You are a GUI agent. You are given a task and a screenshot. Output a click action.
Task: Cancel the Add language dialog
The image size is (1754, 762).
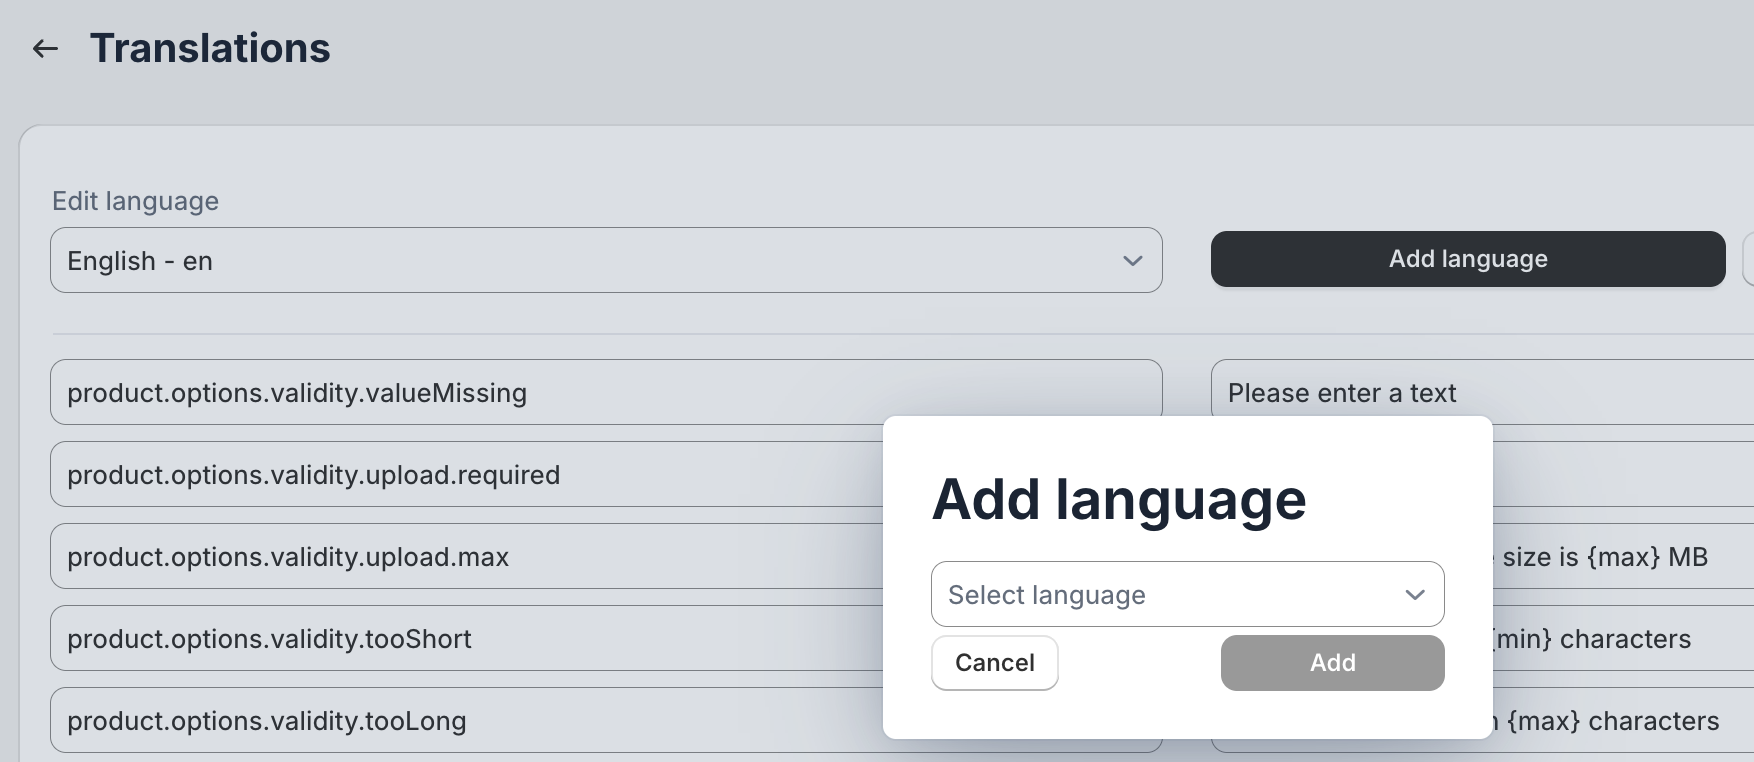click(x=994, y=663)
